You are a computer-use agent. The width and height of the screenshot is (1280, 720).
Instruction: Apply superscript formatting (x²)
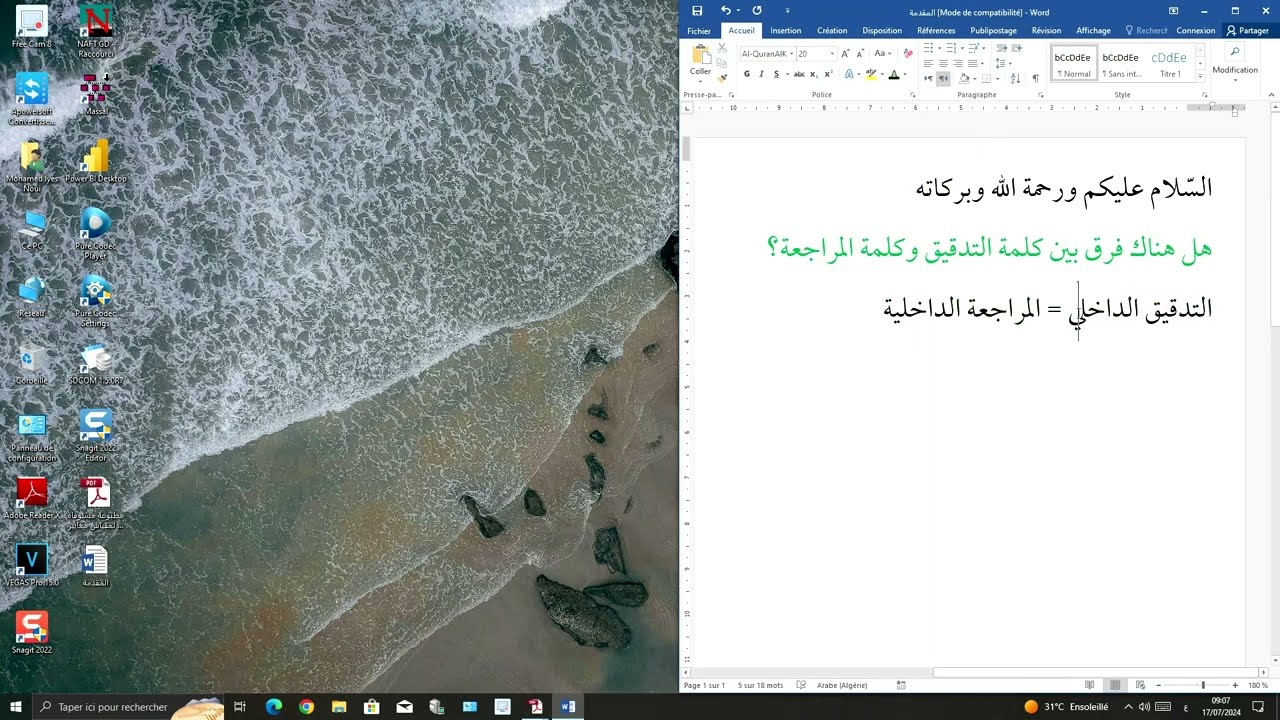pyautogui.click(x=828, y=74)
